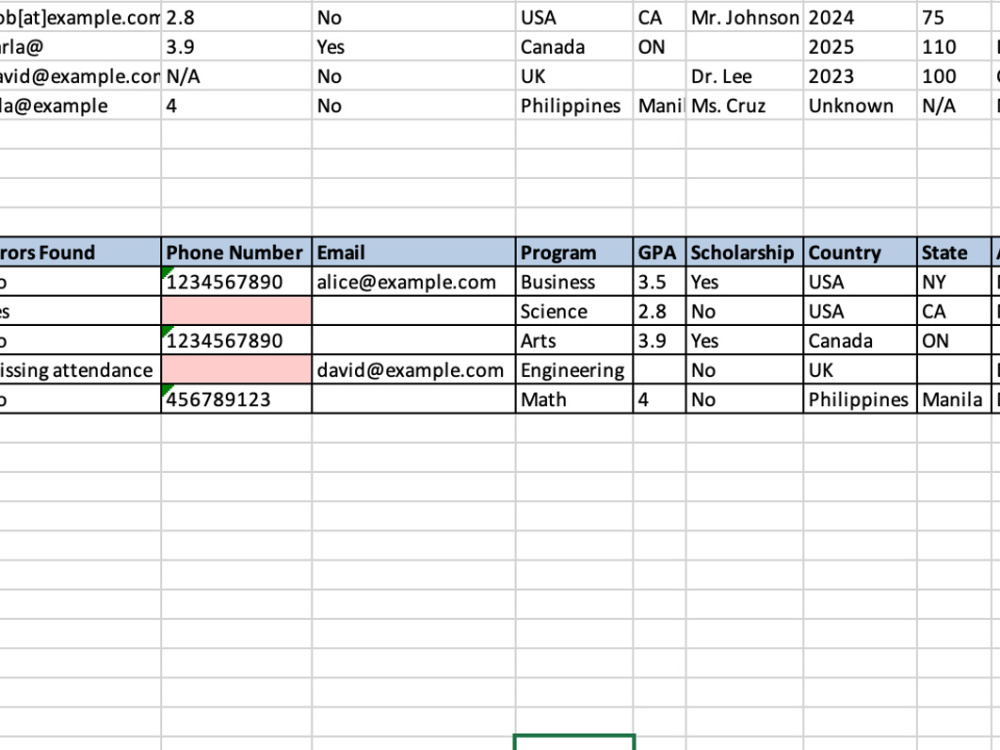Screen dimensions: 1000x750
Task: Select the 'ob[at]example.com' email cell
Action: pyautogui.click(x=80, y=17)
